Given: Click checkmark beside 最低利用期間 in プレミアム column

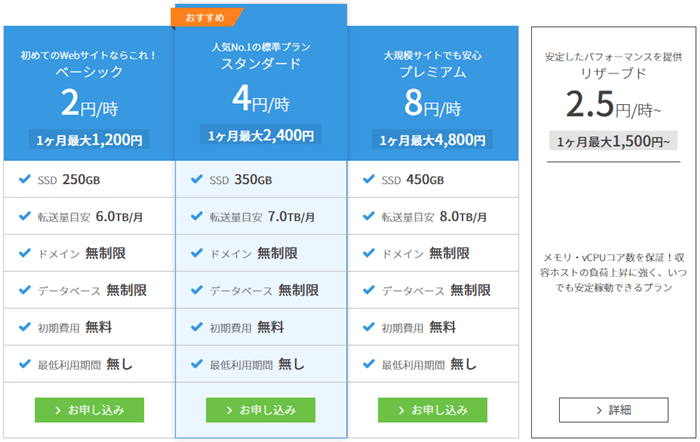Looking at the screenshot, I should coord(369,364).
